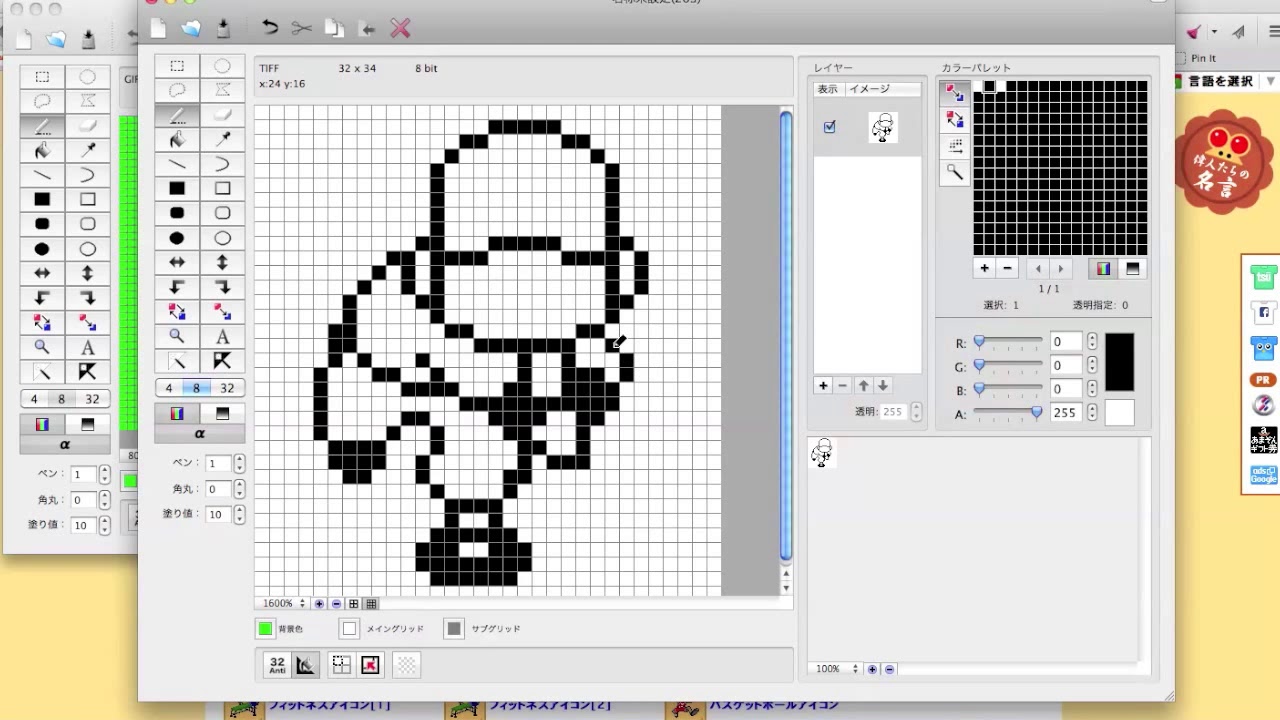The image size is (1280, 720).
Task: Open the 100% preview zoom dropdown
Action: pos(836,669)
